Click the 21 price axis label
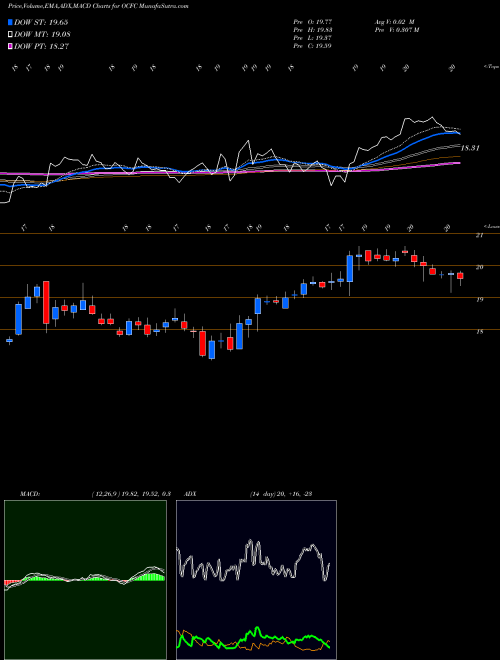 [479, 235]
